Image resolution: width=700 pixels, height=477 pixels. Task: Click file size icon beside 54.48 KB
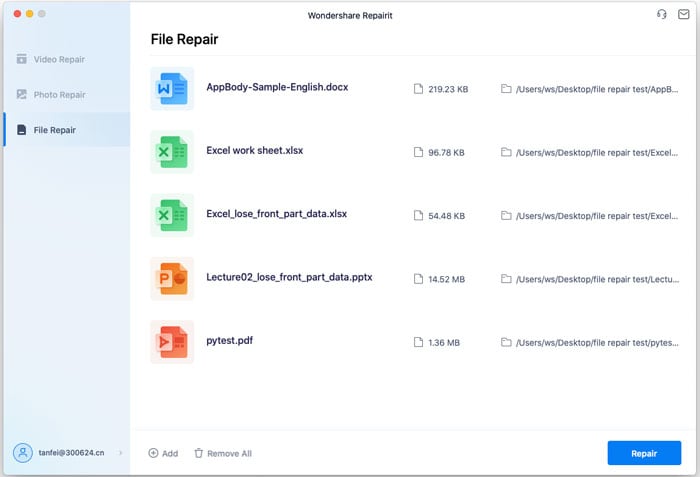[418, 216]
